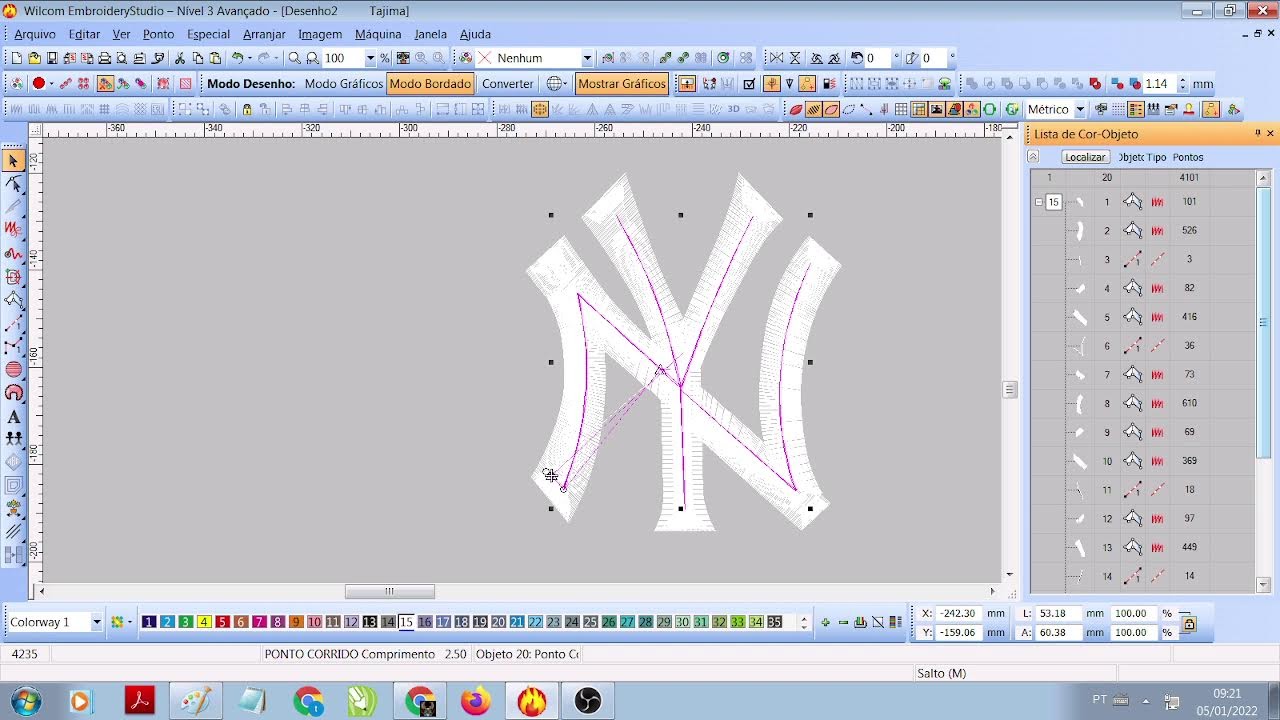Click the globe icon beside Converter
Image resolution: width=1280 pixels, height=720 pixels.
(x=556, y=84)
